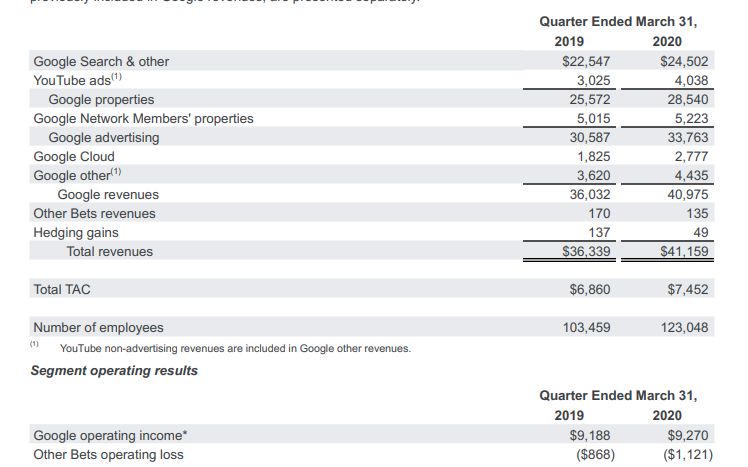This screenshot has width=748, height=467.
Task: Click the $7,452 Total TAC value
Action: 687,289
